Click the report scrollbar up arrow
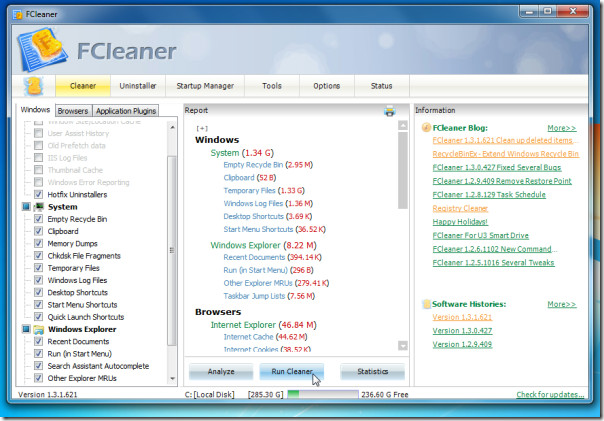604x421 pixels. pos(403,126)
